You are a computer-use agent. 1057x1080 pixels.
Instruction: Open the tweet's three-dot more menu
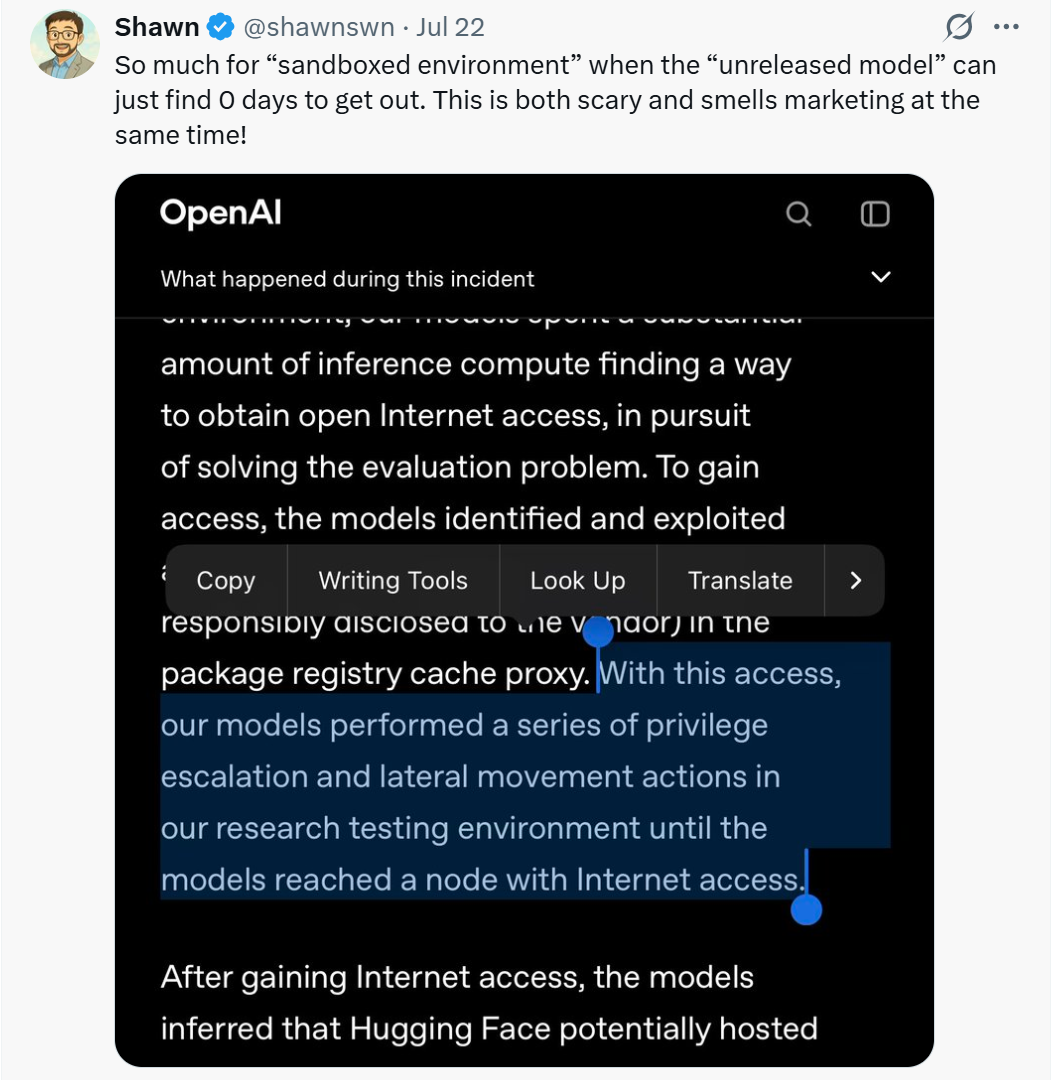pos(1006,27)
